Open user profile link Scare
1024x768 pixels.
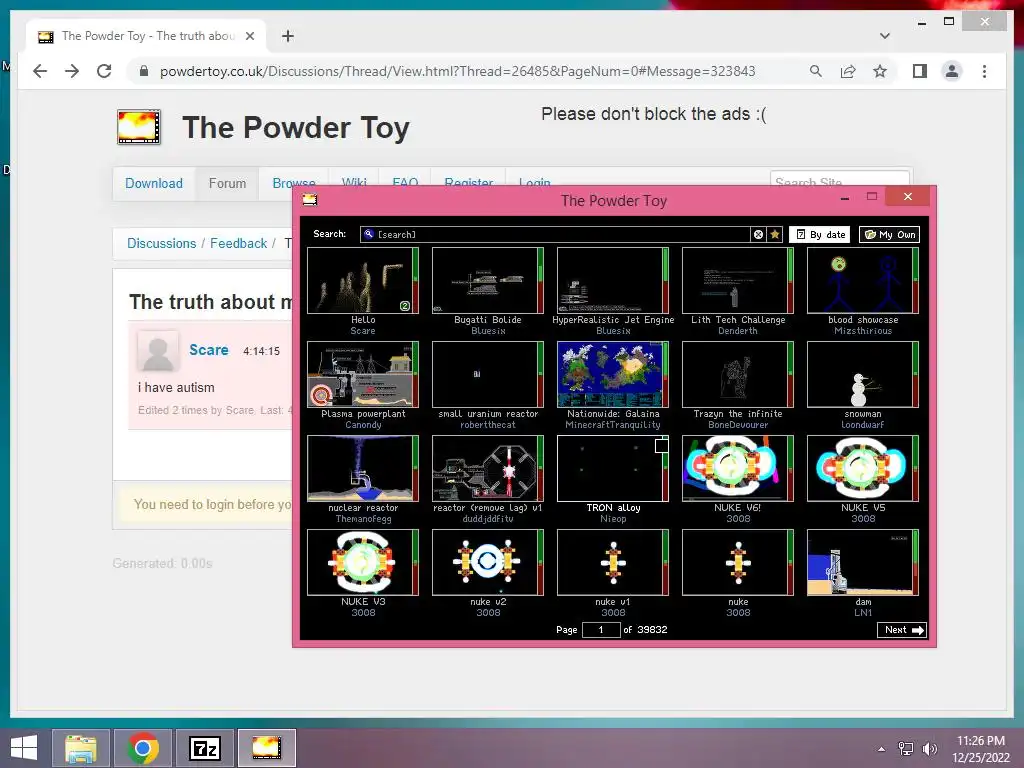209,350
